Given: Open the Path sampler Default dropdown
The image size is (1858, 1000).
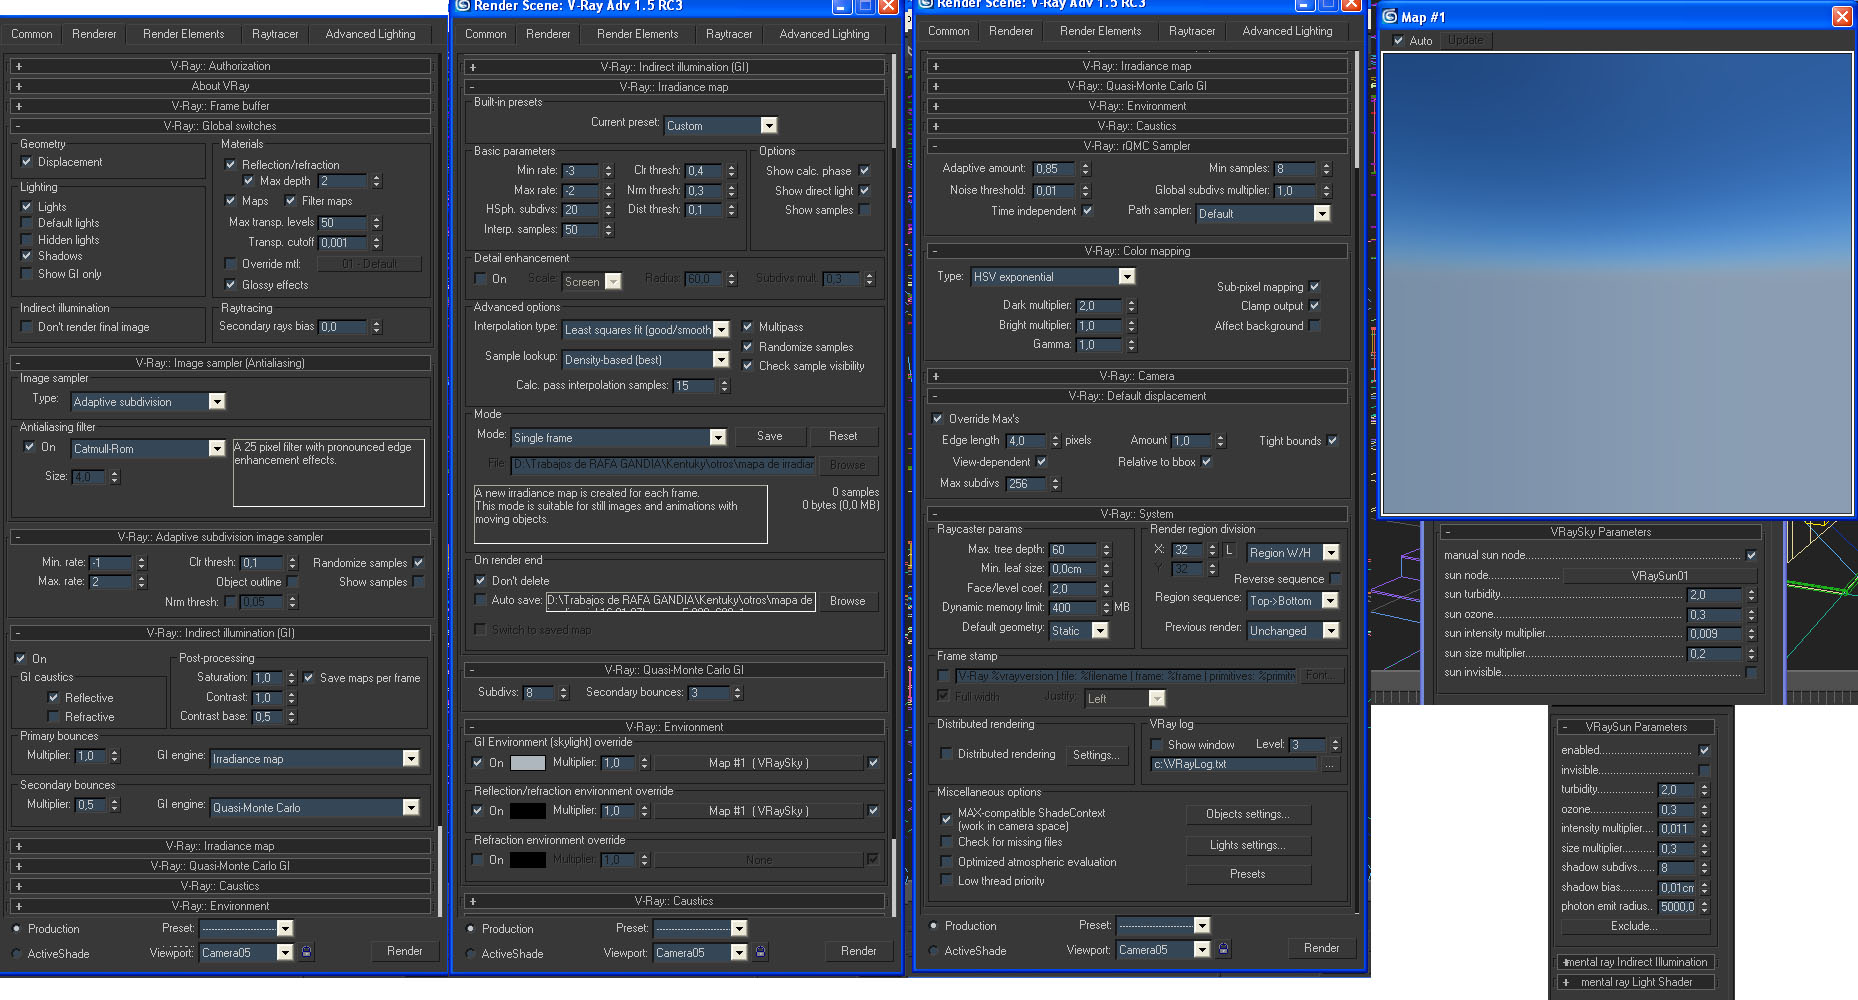Looking at the screenshot, I should [x=1263, y=214].
